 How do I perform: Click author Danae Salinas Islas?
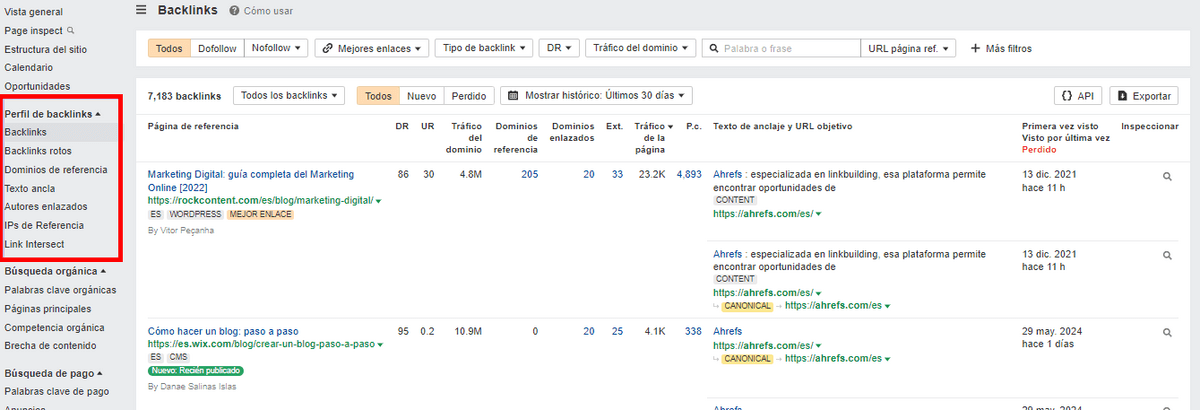[x=192, y=386]
